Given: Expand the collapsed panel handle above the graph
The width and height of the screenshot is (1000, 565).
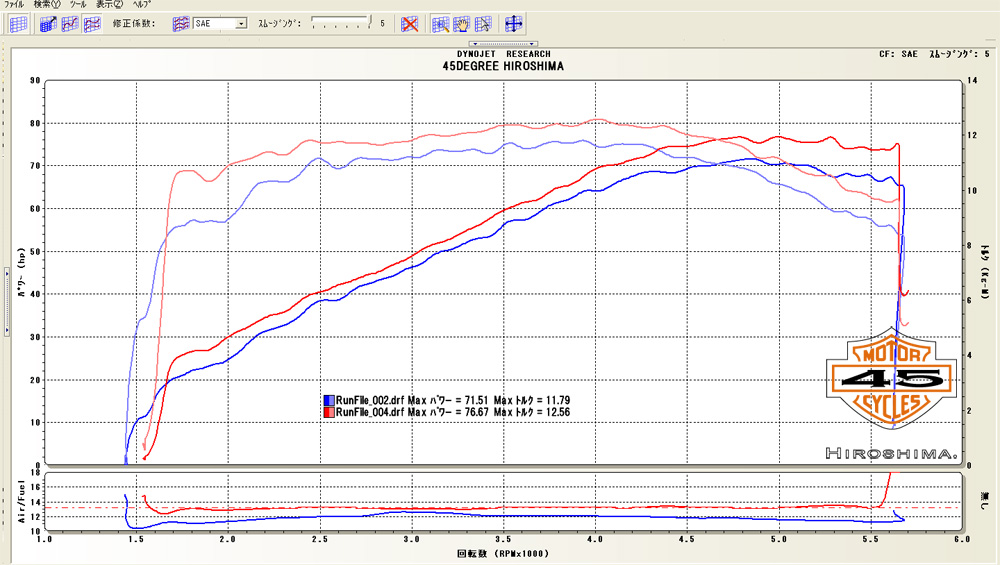Looking at the screenshot, I should (503, 44).
